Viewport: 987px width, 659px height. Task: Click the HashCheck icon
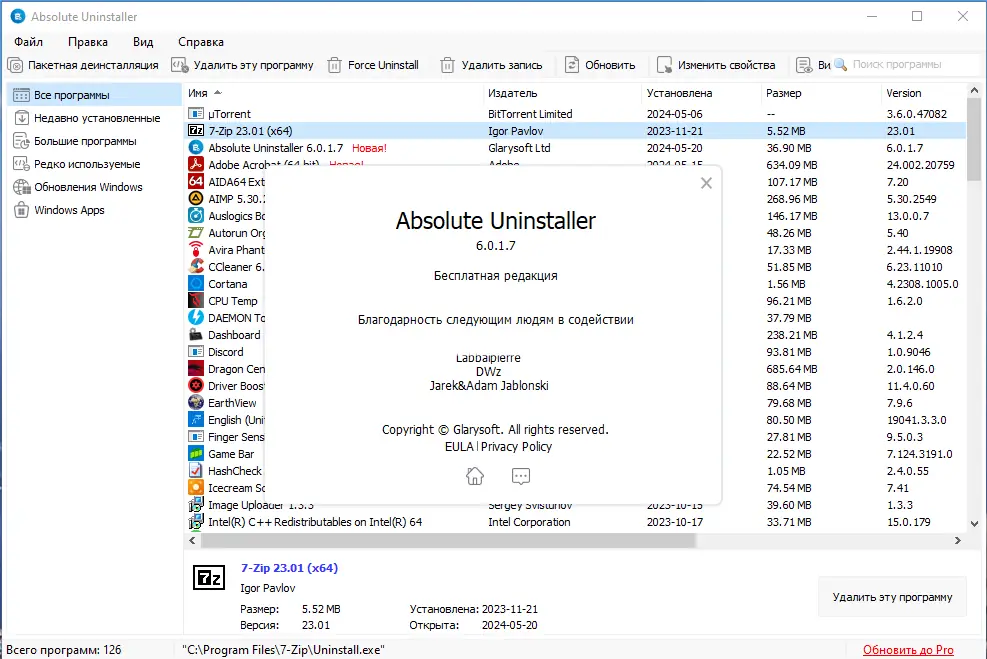pyautogui.click(x=196, y=471)
